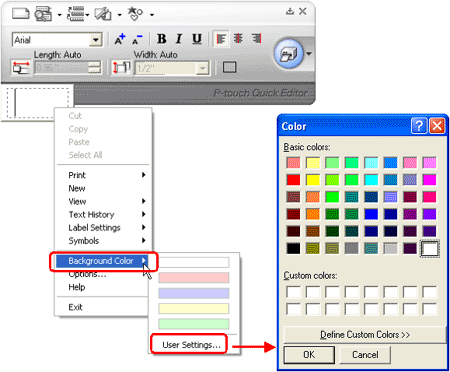Choose Help from the context menu
The height and width of the screenshot is (372, 450).
pyautogui.click(x=103, y=287)
